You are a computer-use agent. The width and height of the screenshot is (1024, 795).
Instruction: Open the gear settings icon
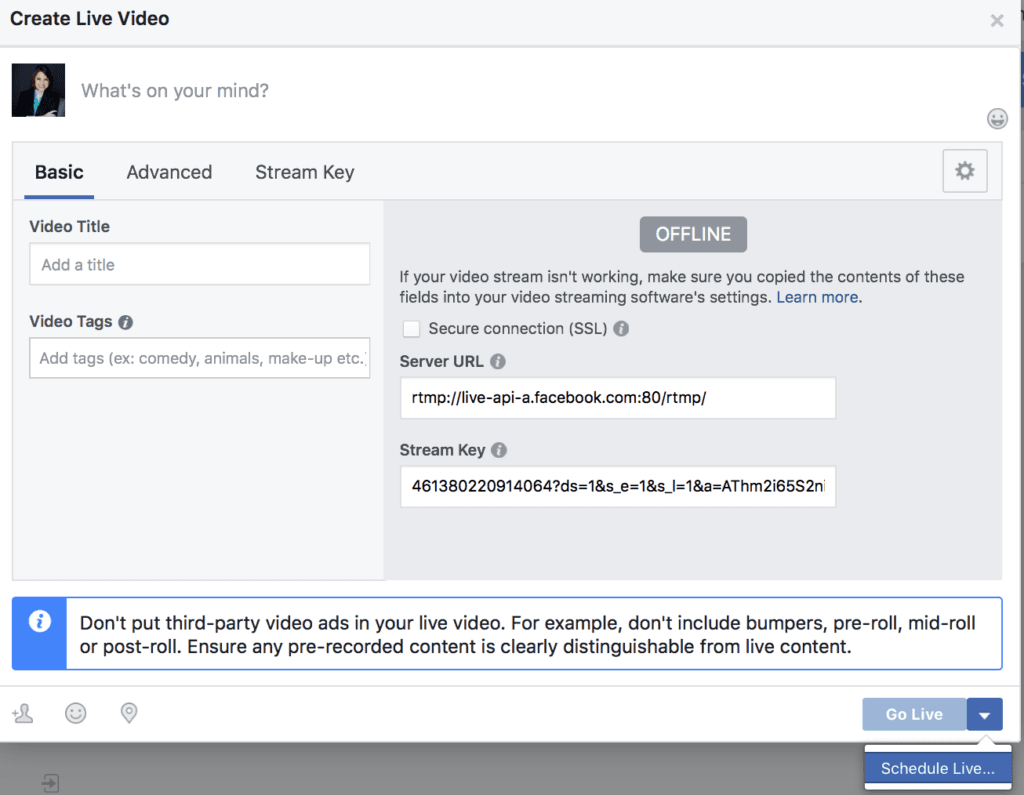[964, 171]
